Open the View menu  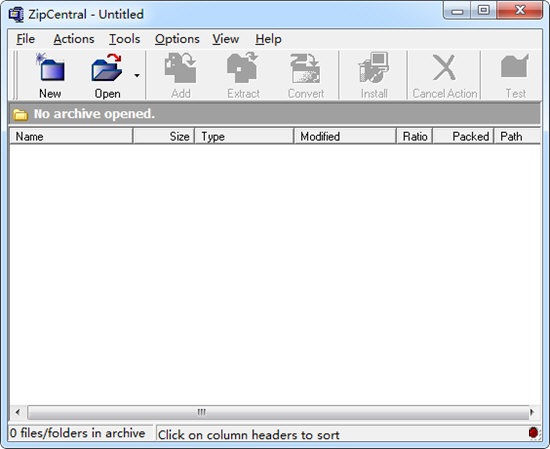[x=226, y=39]
